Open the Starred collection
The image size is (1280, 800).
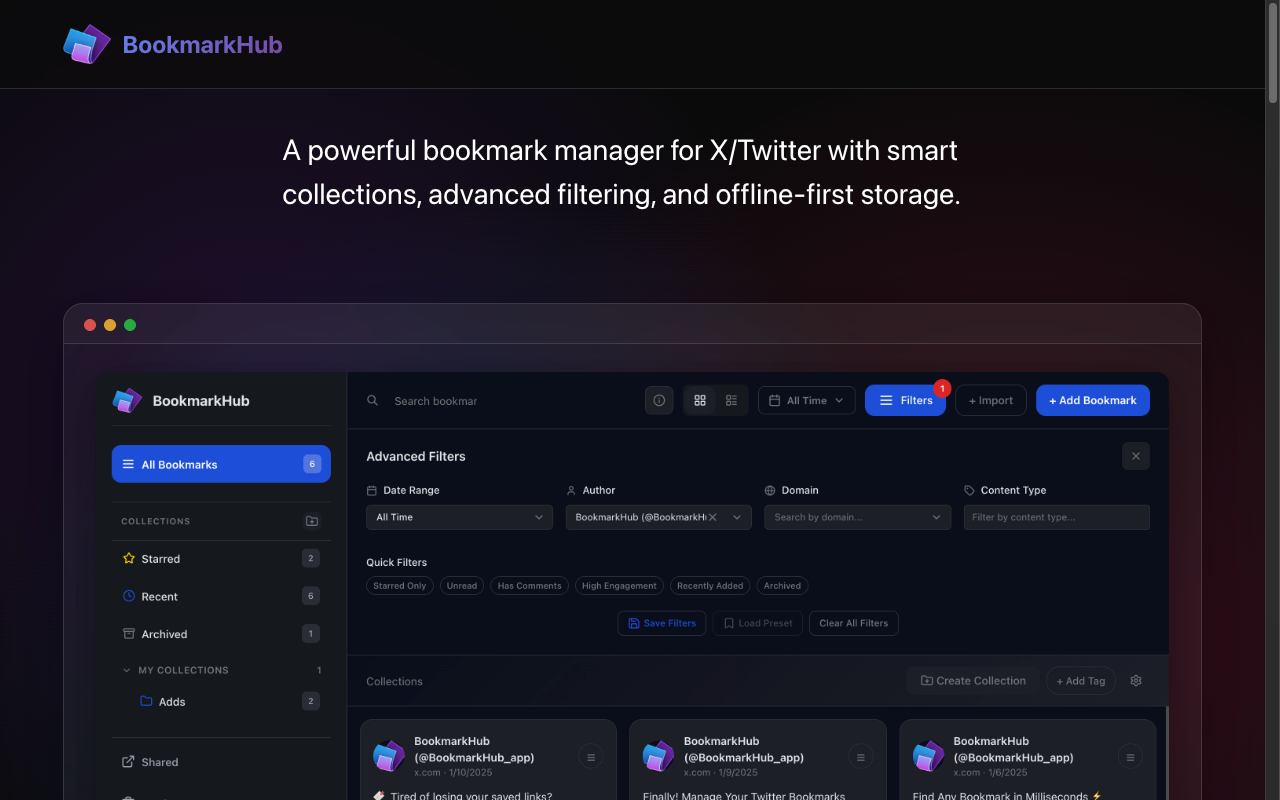(x=221, y=559)
